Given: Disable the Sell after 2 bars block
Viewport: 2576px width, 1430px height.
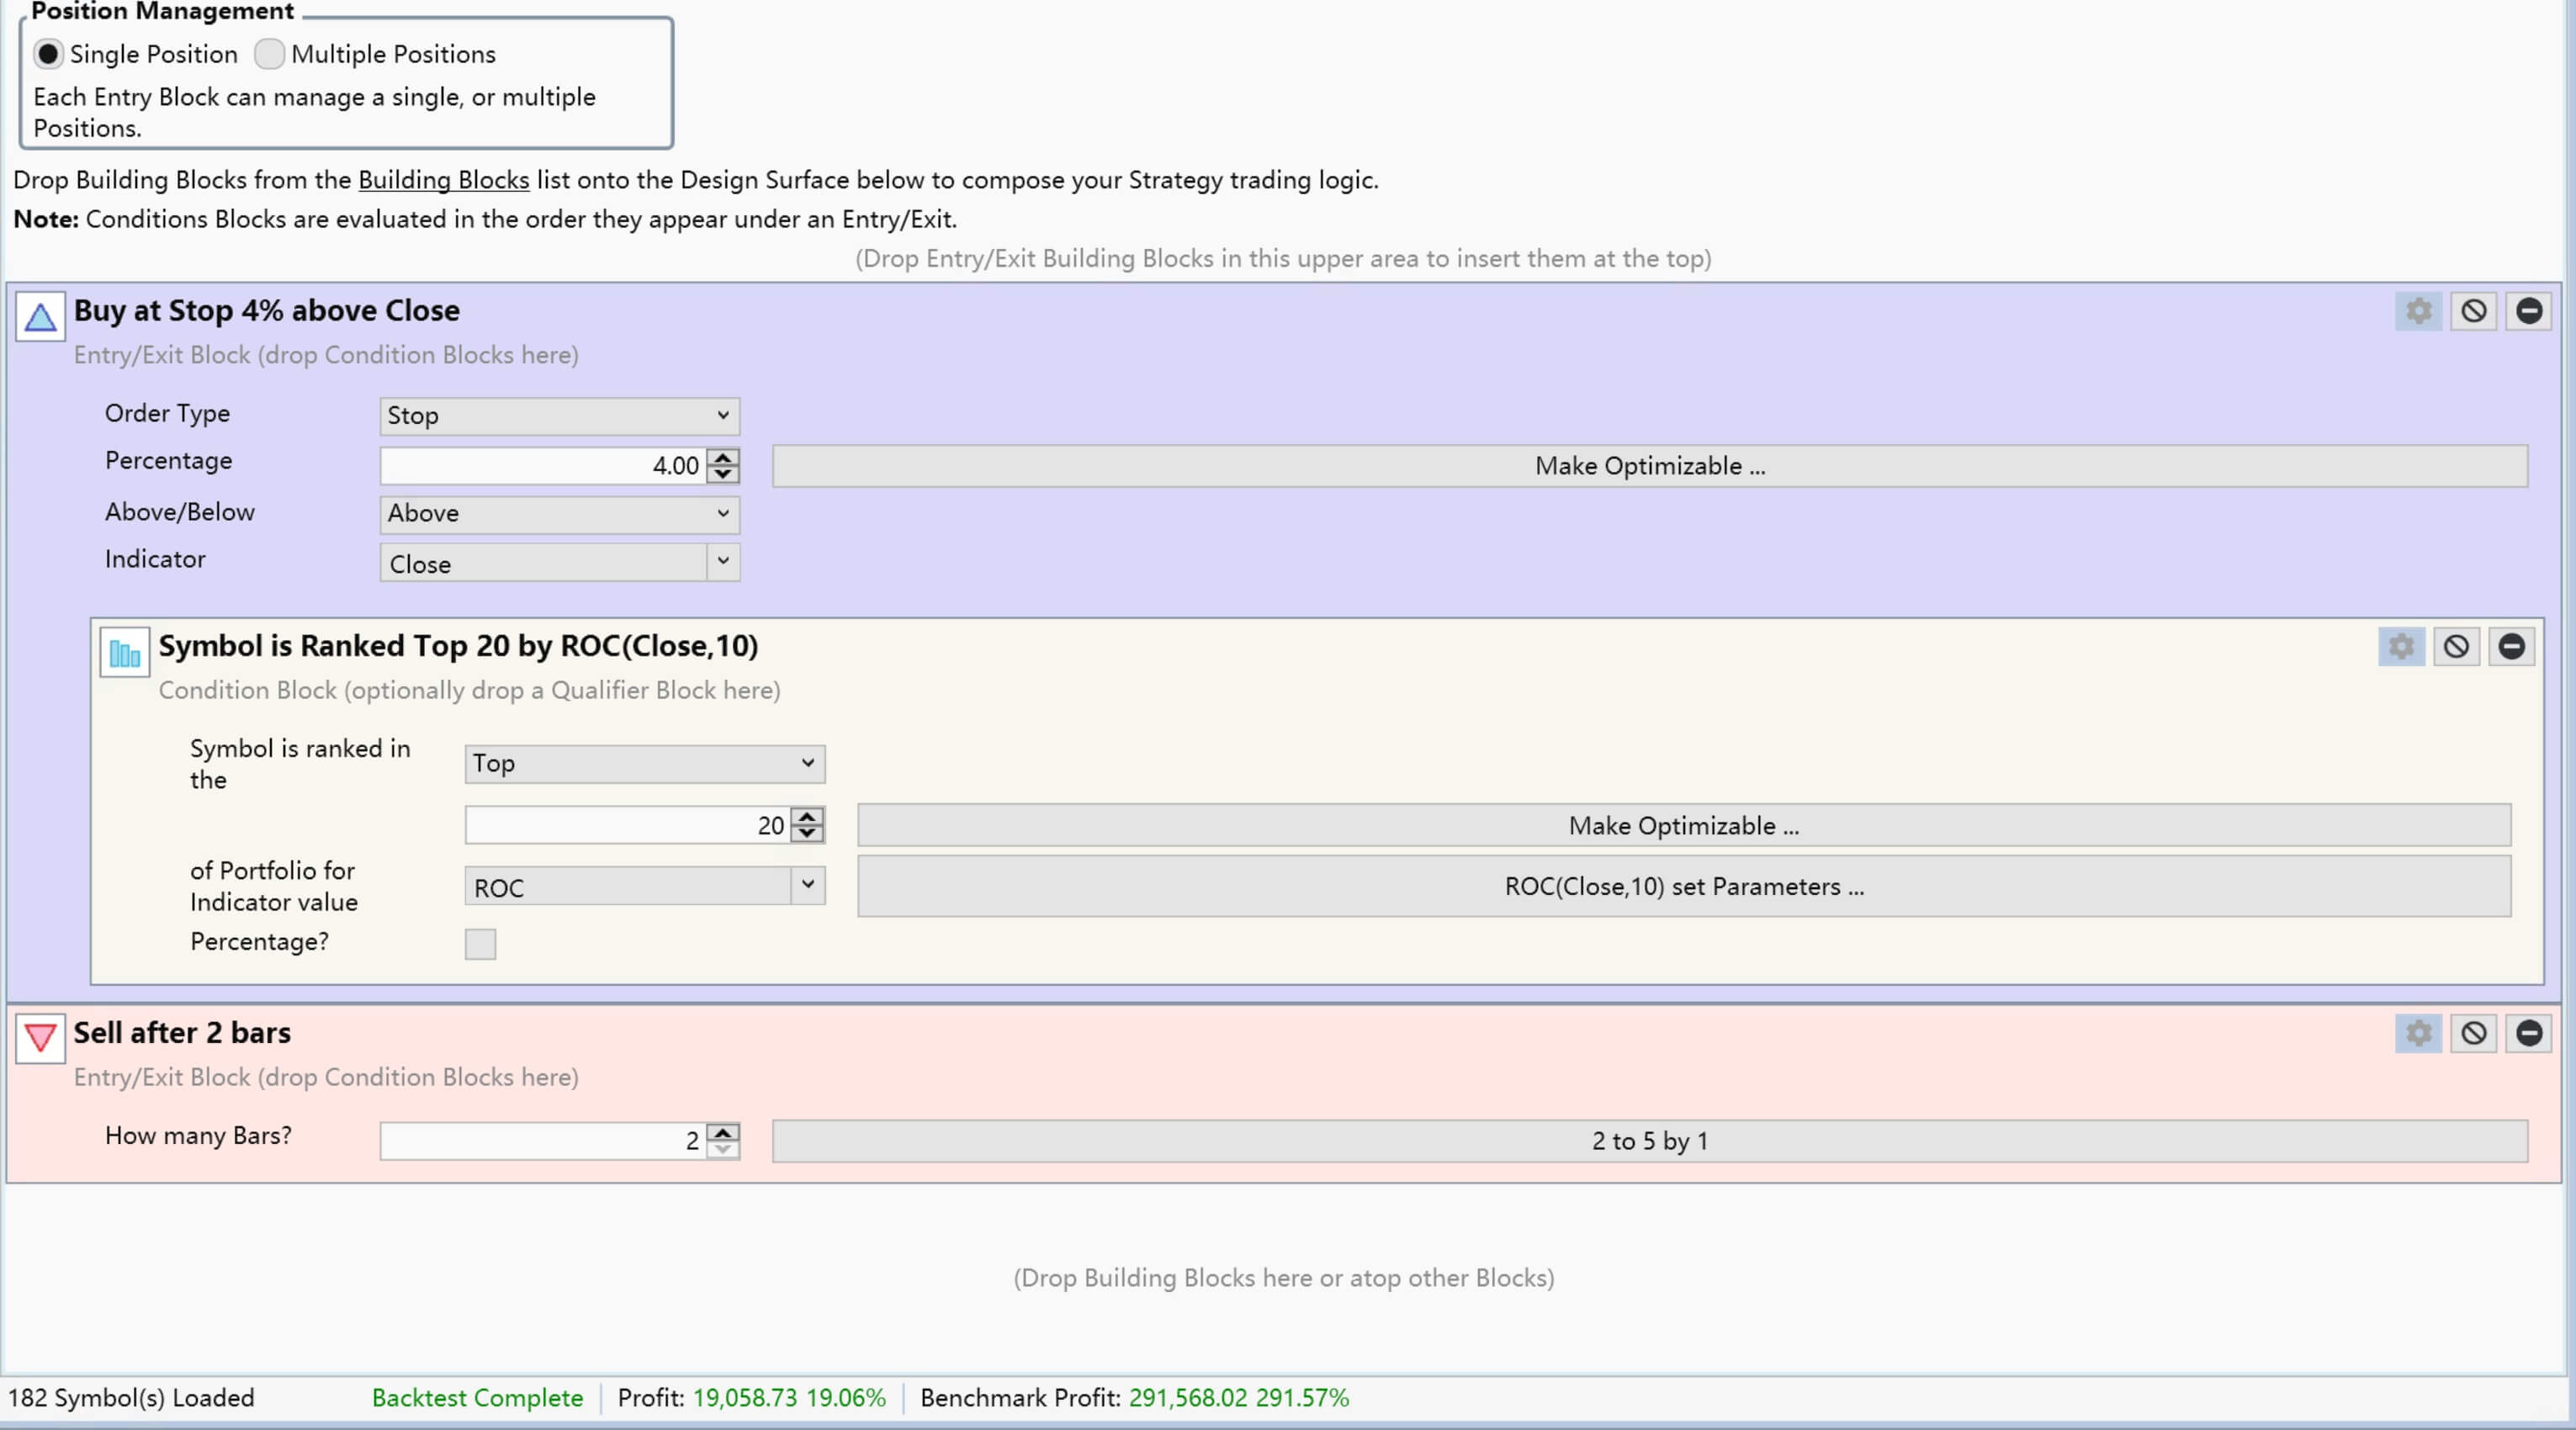Looking at the screenshot, I should (2473, 1033).
